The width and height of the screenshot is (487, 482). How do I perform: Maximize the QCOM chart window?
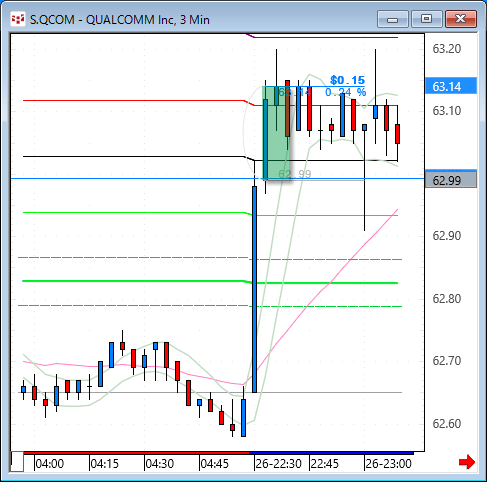coord(426,19)
